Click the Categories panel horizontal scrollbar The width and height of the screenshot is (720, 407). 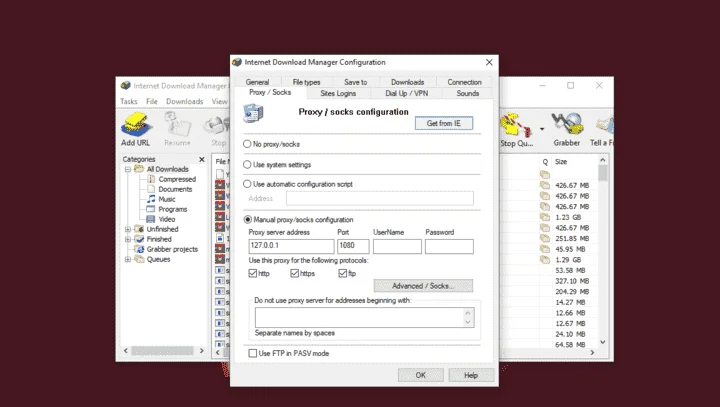click(x=163, y=350)
